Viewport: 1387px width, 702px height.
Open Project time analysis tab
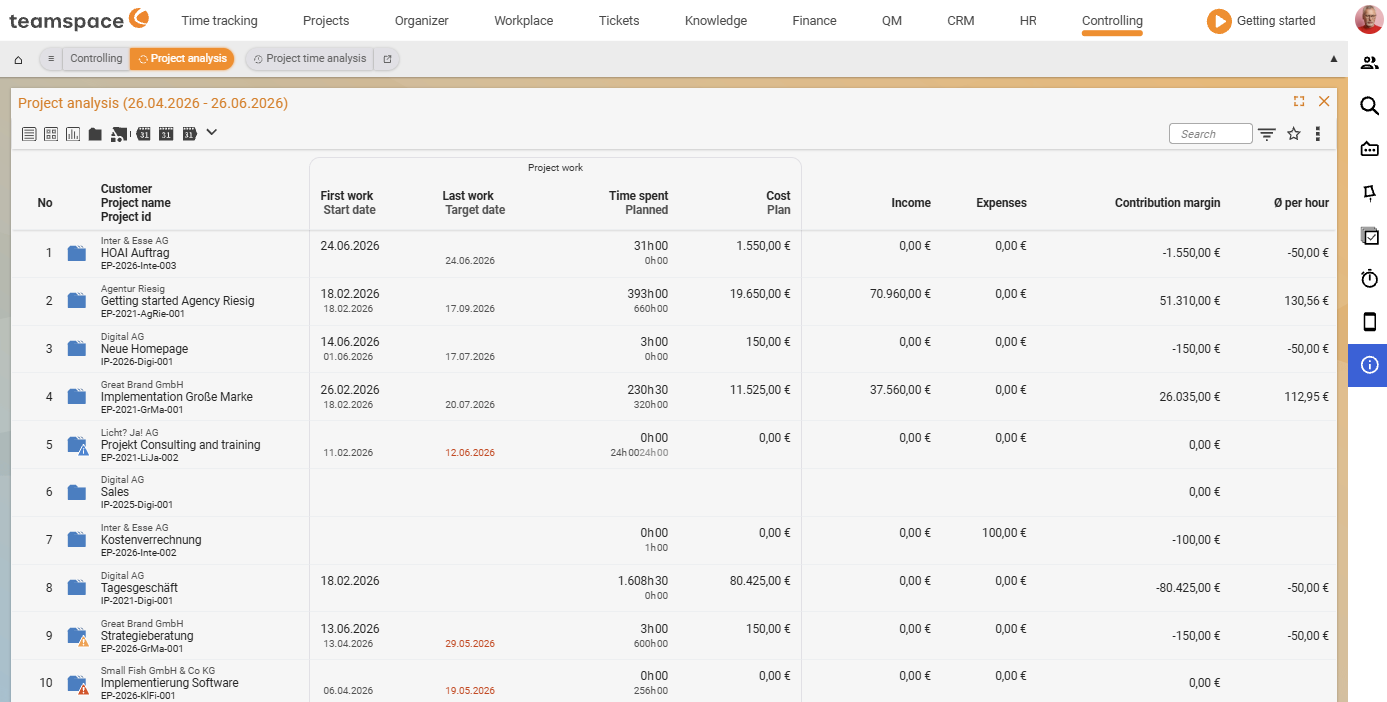point(309,59)
